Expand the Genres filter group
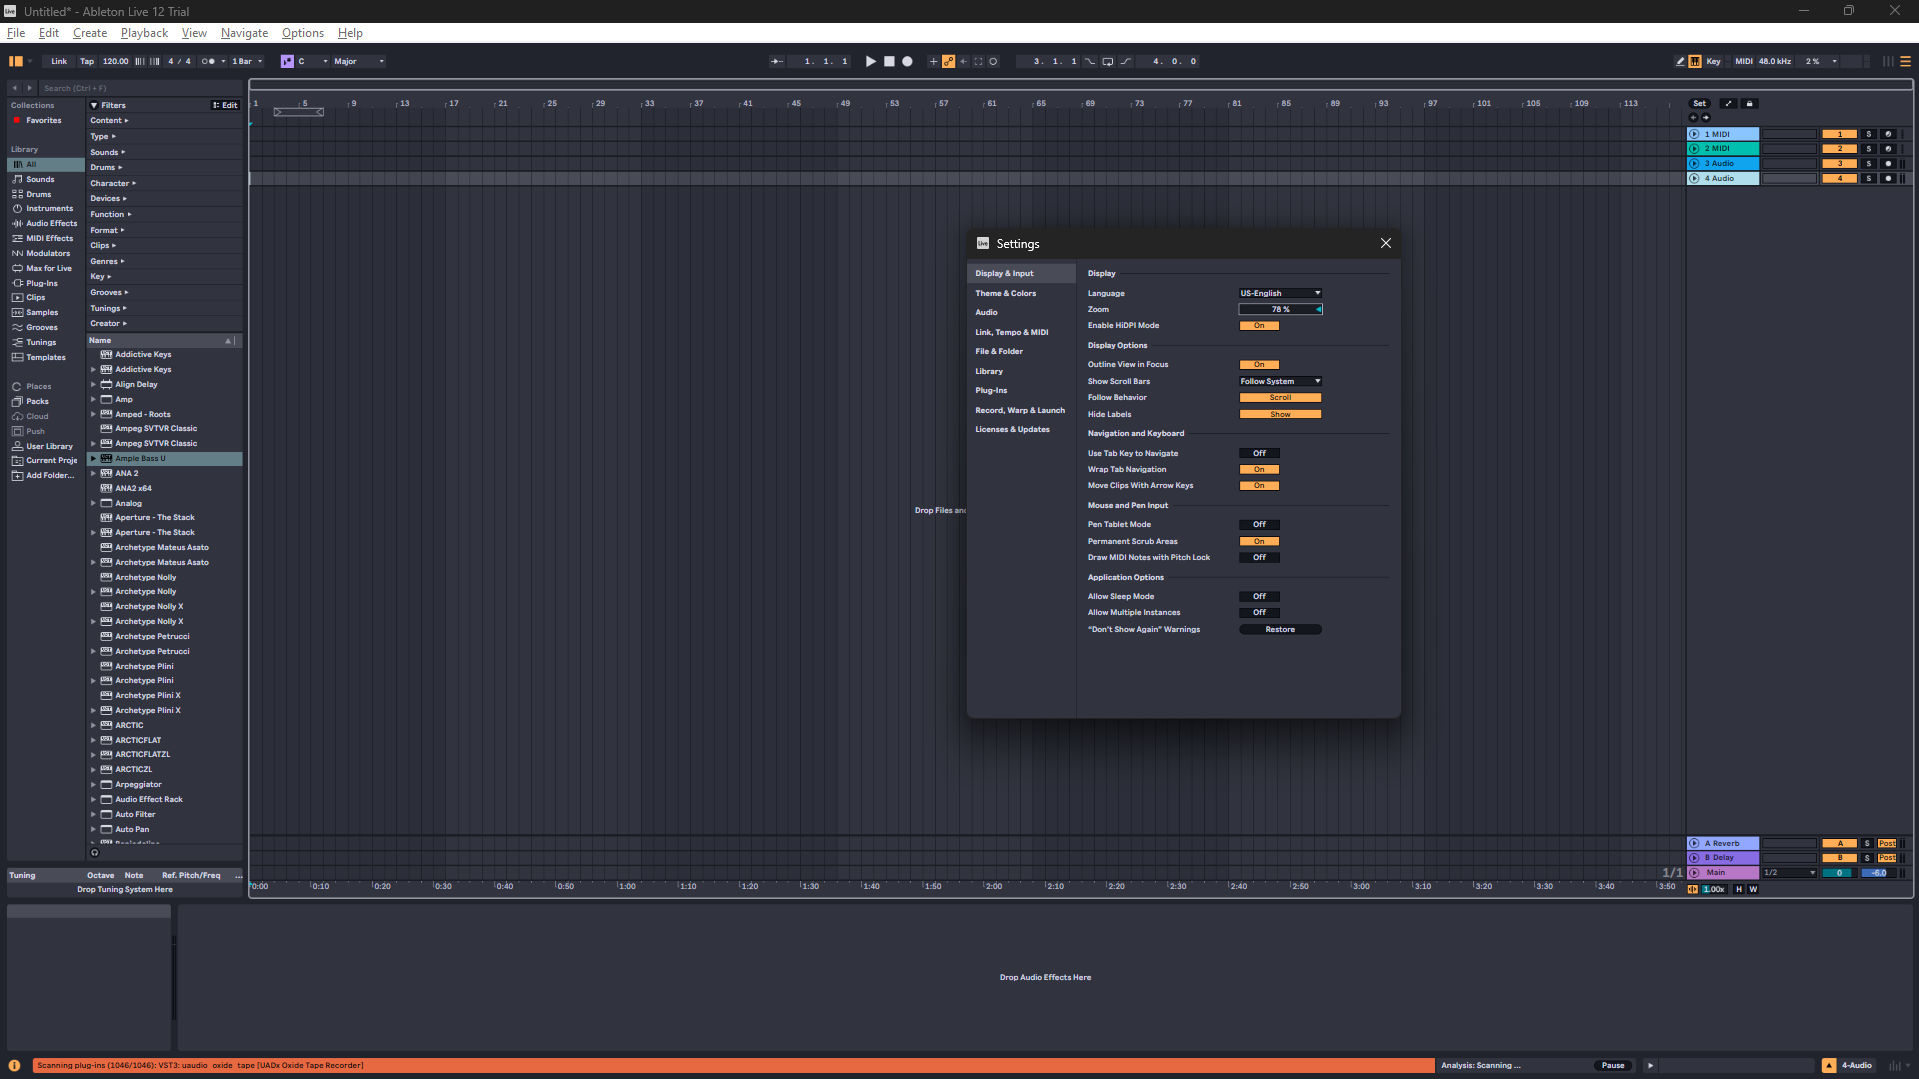1919x1079 pixels. (x=107, y=262)
